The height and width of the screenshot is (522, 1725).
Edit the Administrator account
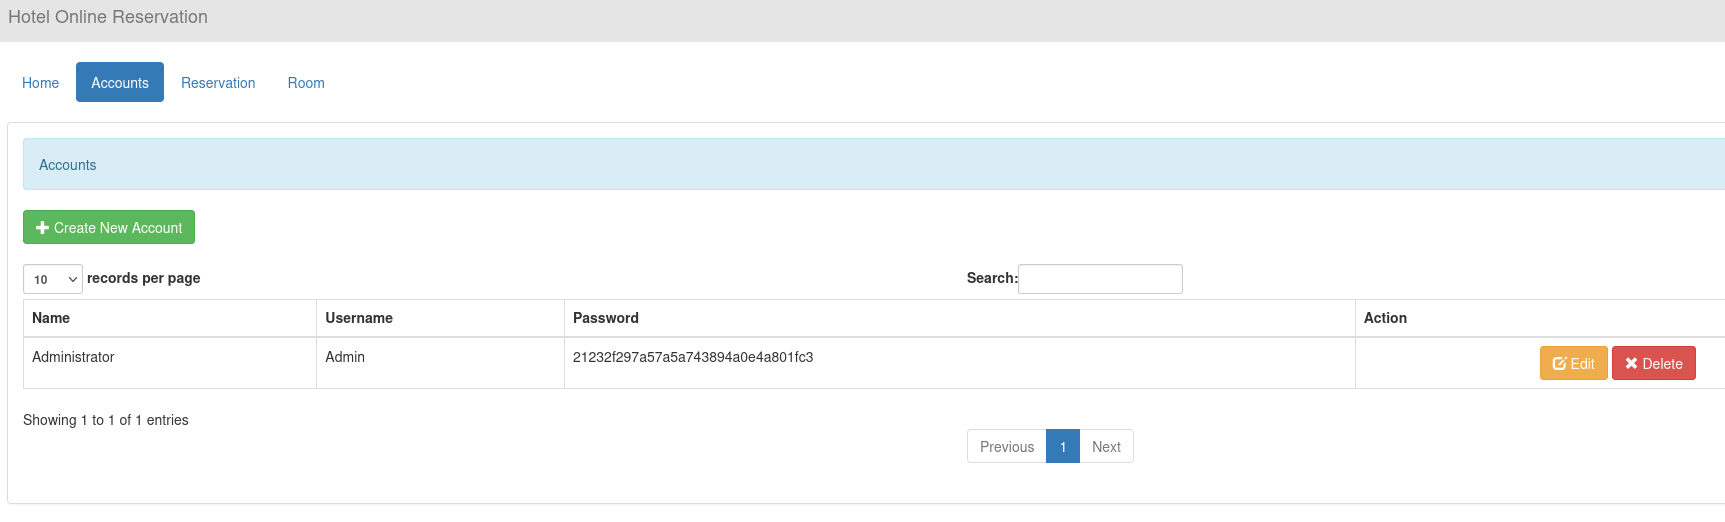pos(1573,363)
